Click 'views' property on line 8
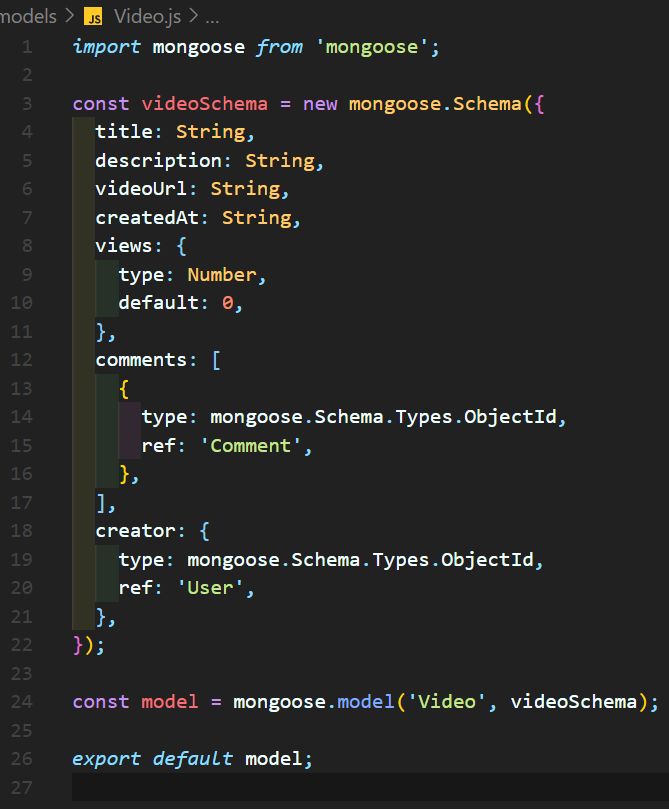669x809 pixels. click(x=124, y=246)
